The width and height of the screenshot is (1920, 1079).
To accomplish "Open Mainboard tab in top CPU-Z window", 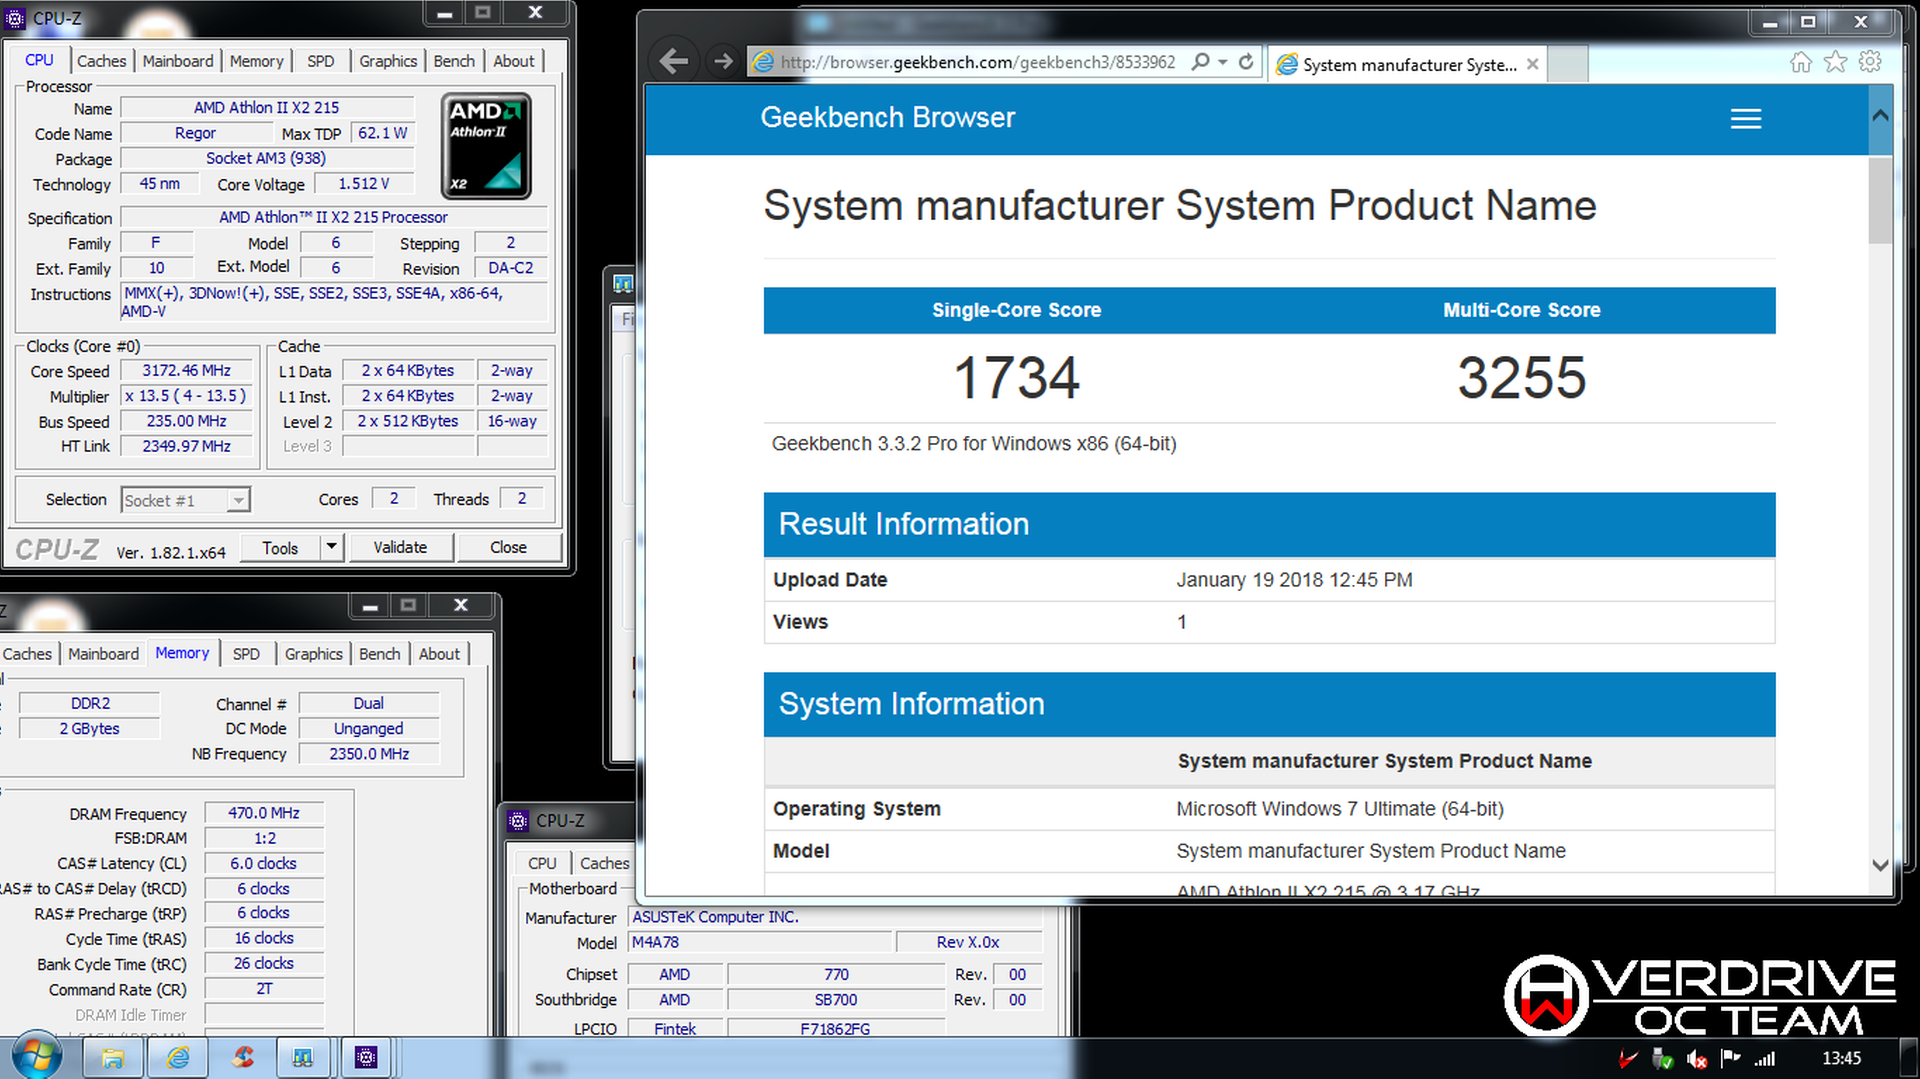I will 178,61.
